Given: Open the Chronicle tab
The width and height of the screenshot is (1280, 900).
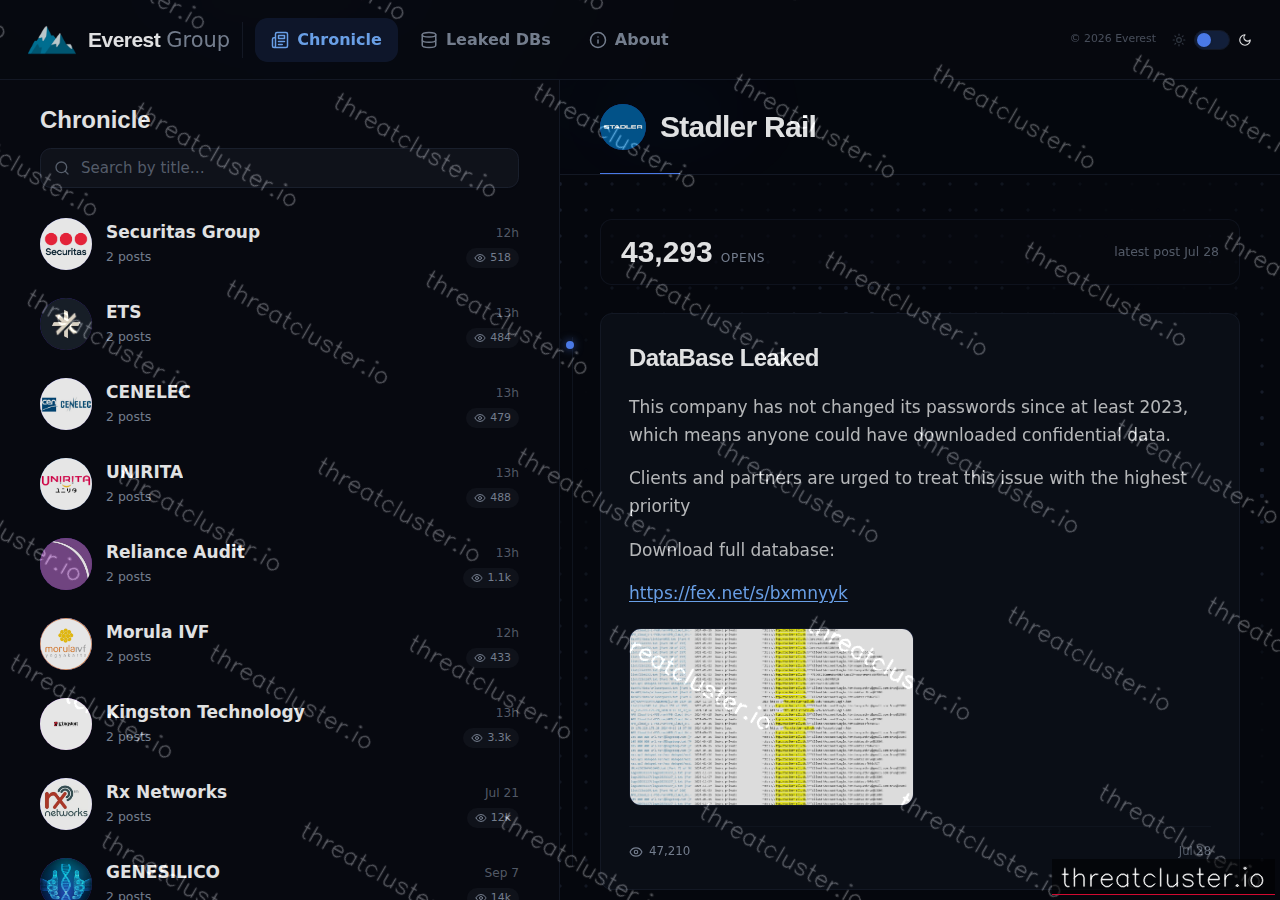Looking at the screenshot, I should [x=326, y=40].
